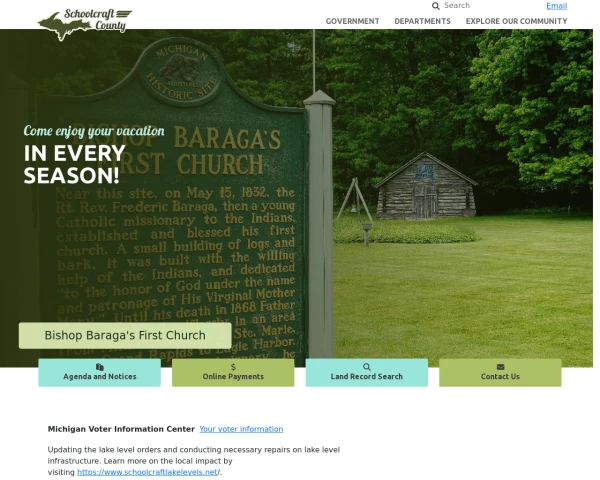Open the schoolcraftlakelevels.net link
600x480 pixels.
[x=148, y=472]
